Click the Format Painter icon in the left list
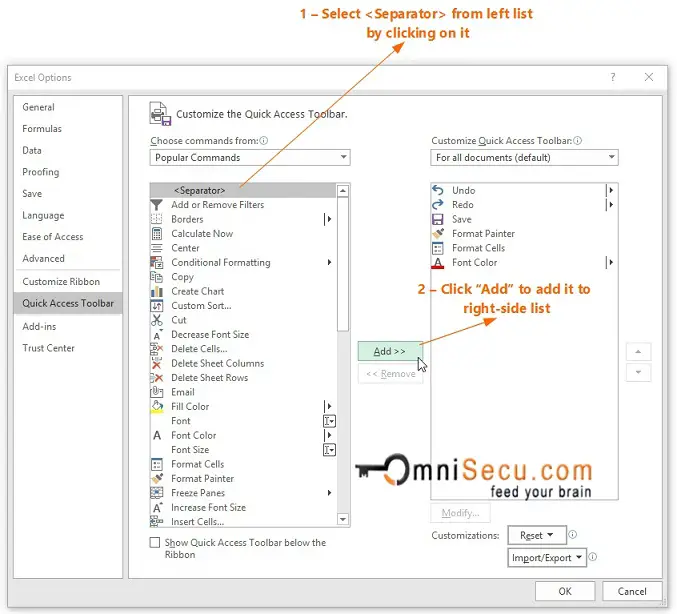Image resolution: width=677 pixels, height=614 pixels. coord(157,478)
